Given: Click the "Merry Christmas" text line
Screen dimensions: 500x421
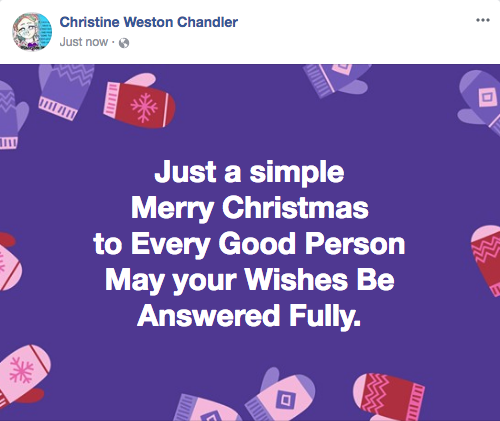Looking at the screenshot, I should 250,208.
